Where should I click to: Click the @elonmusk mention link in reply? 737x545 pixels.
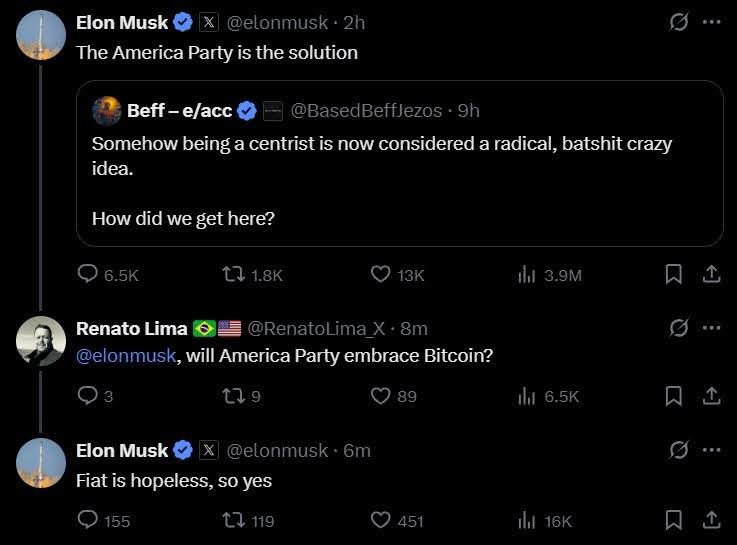126,355
